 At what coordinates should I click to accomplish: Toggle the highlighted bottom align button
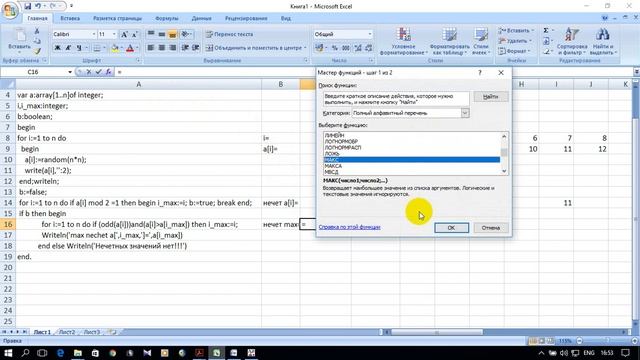tap(172, 34)
